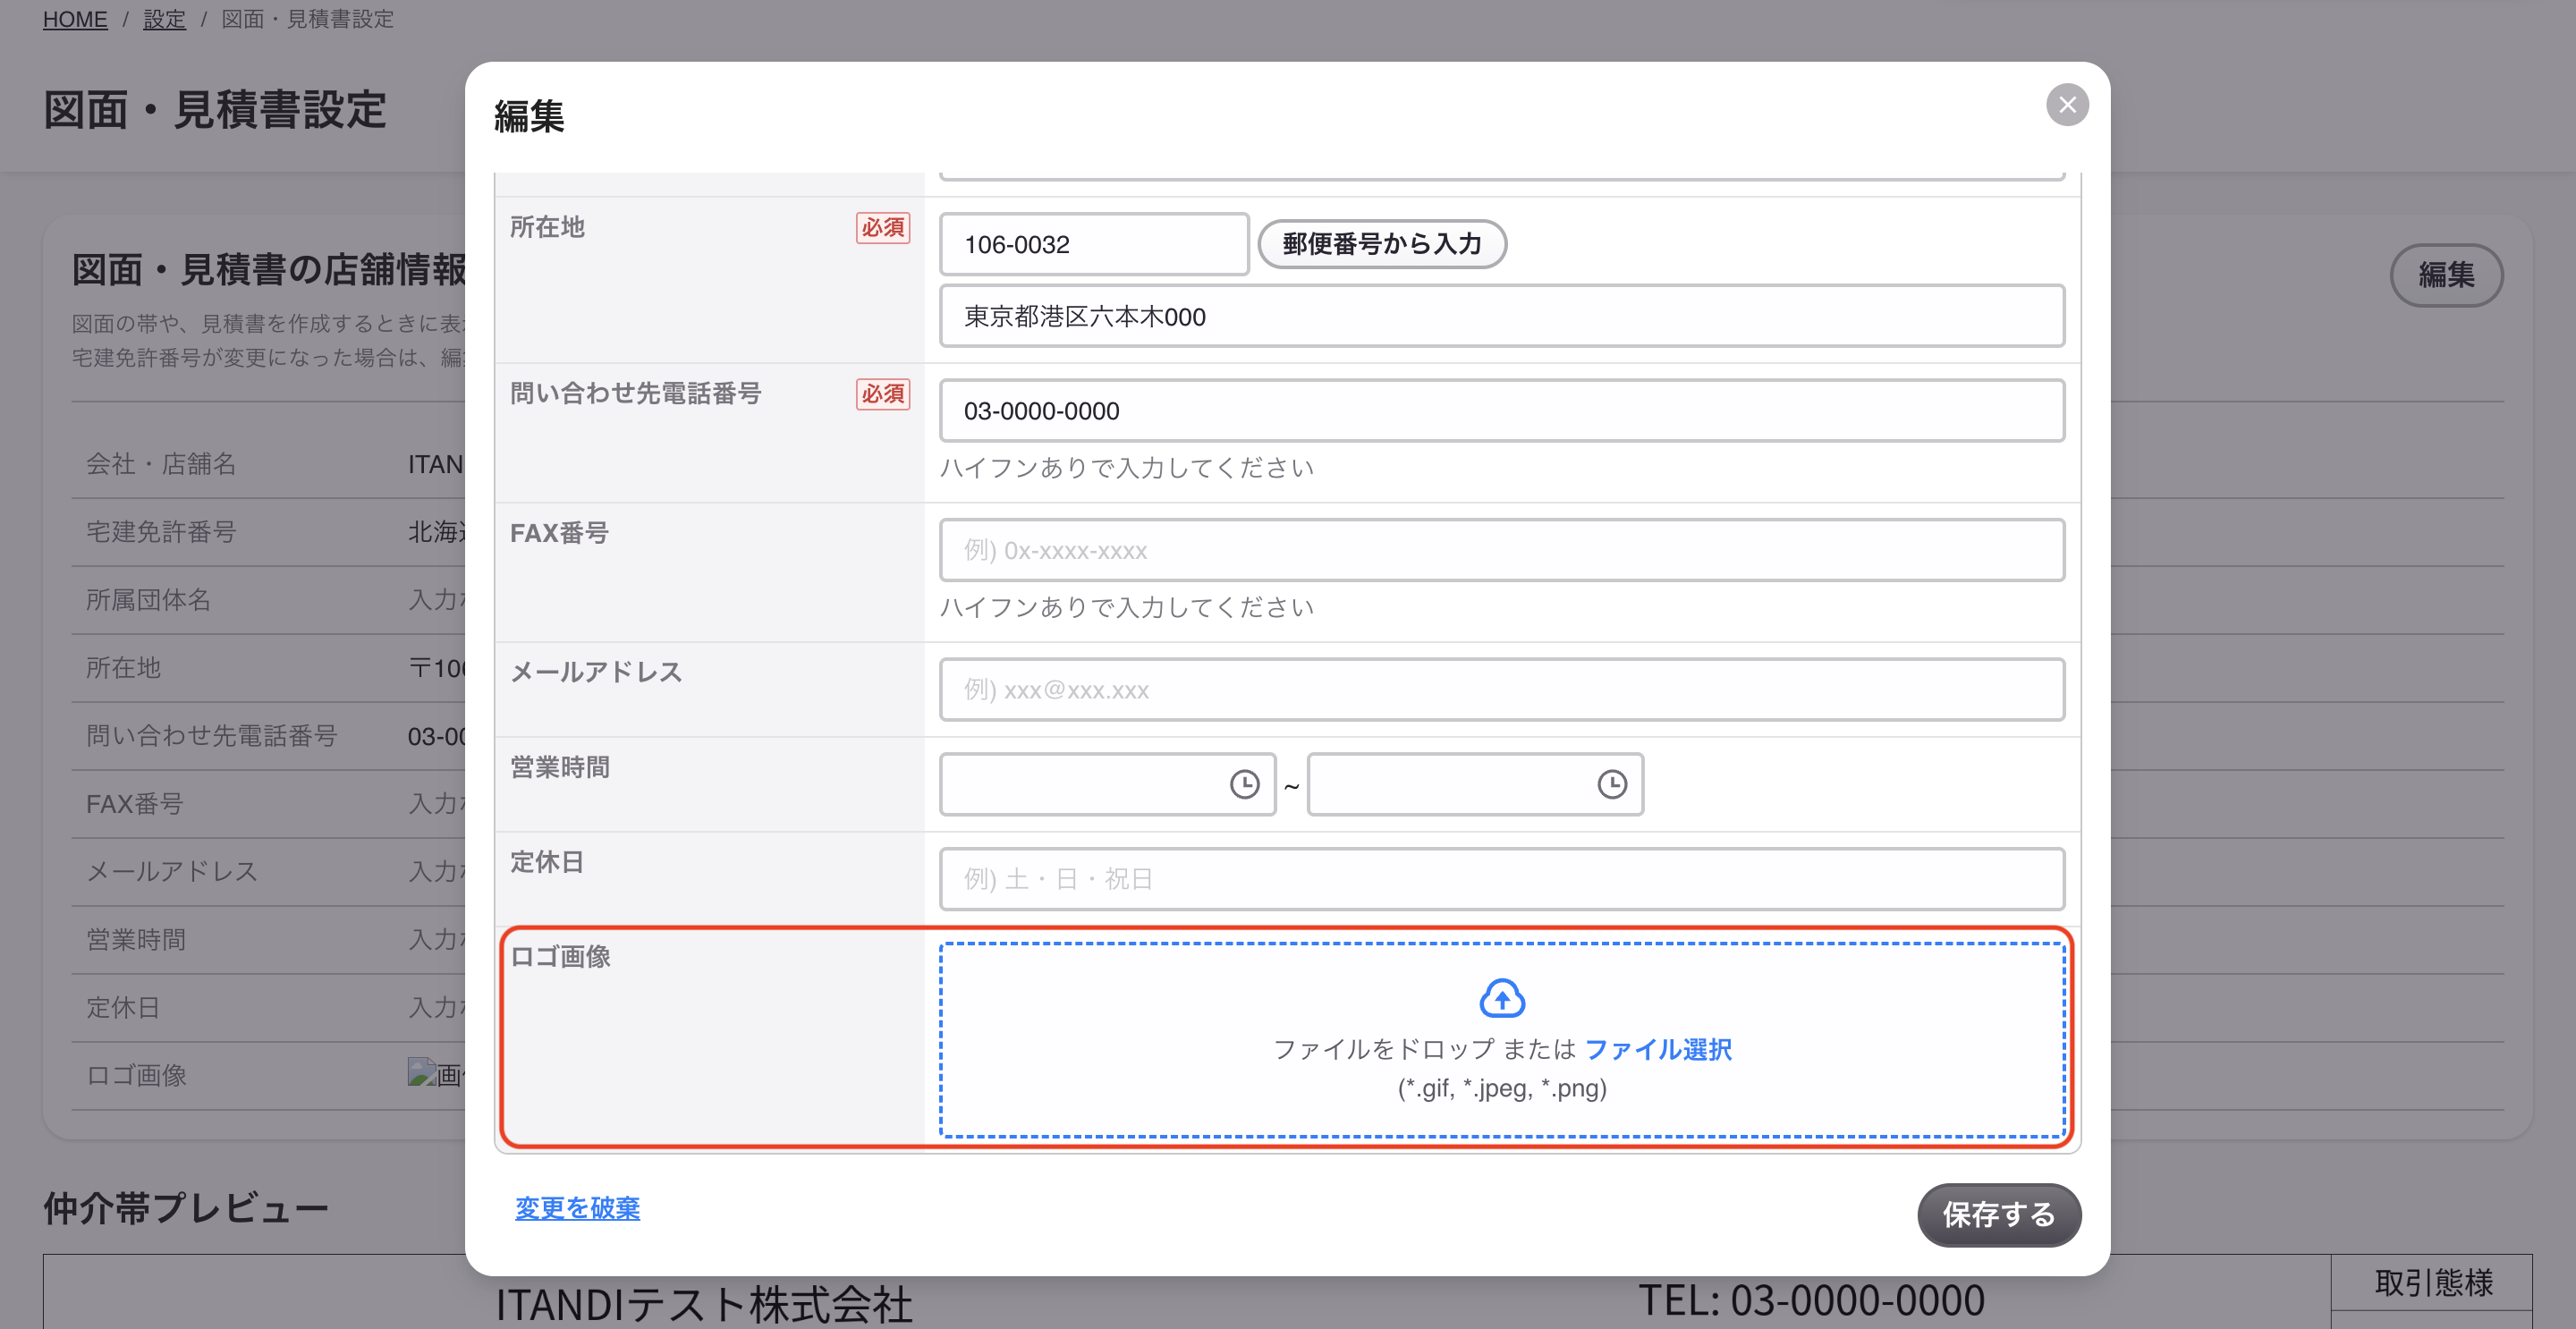Focus the phone number field 03-0000-0000
Screen dimensions: 2576x1329
click(1502, 410)
